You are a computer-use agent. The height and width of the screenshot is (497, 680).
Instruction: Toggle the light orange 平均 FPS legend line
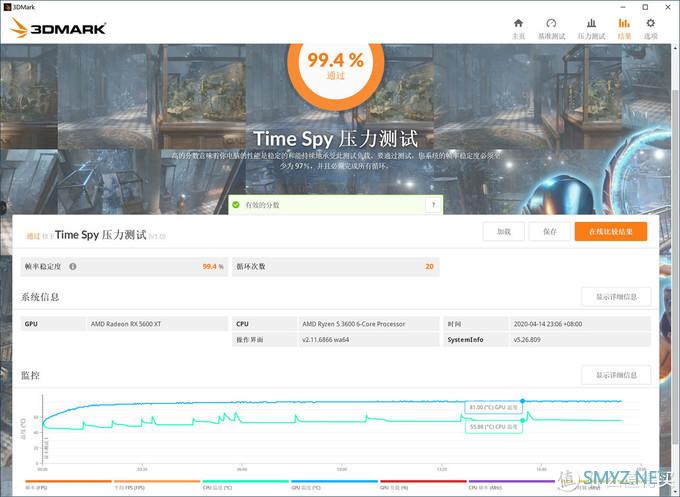coord(157,481)
